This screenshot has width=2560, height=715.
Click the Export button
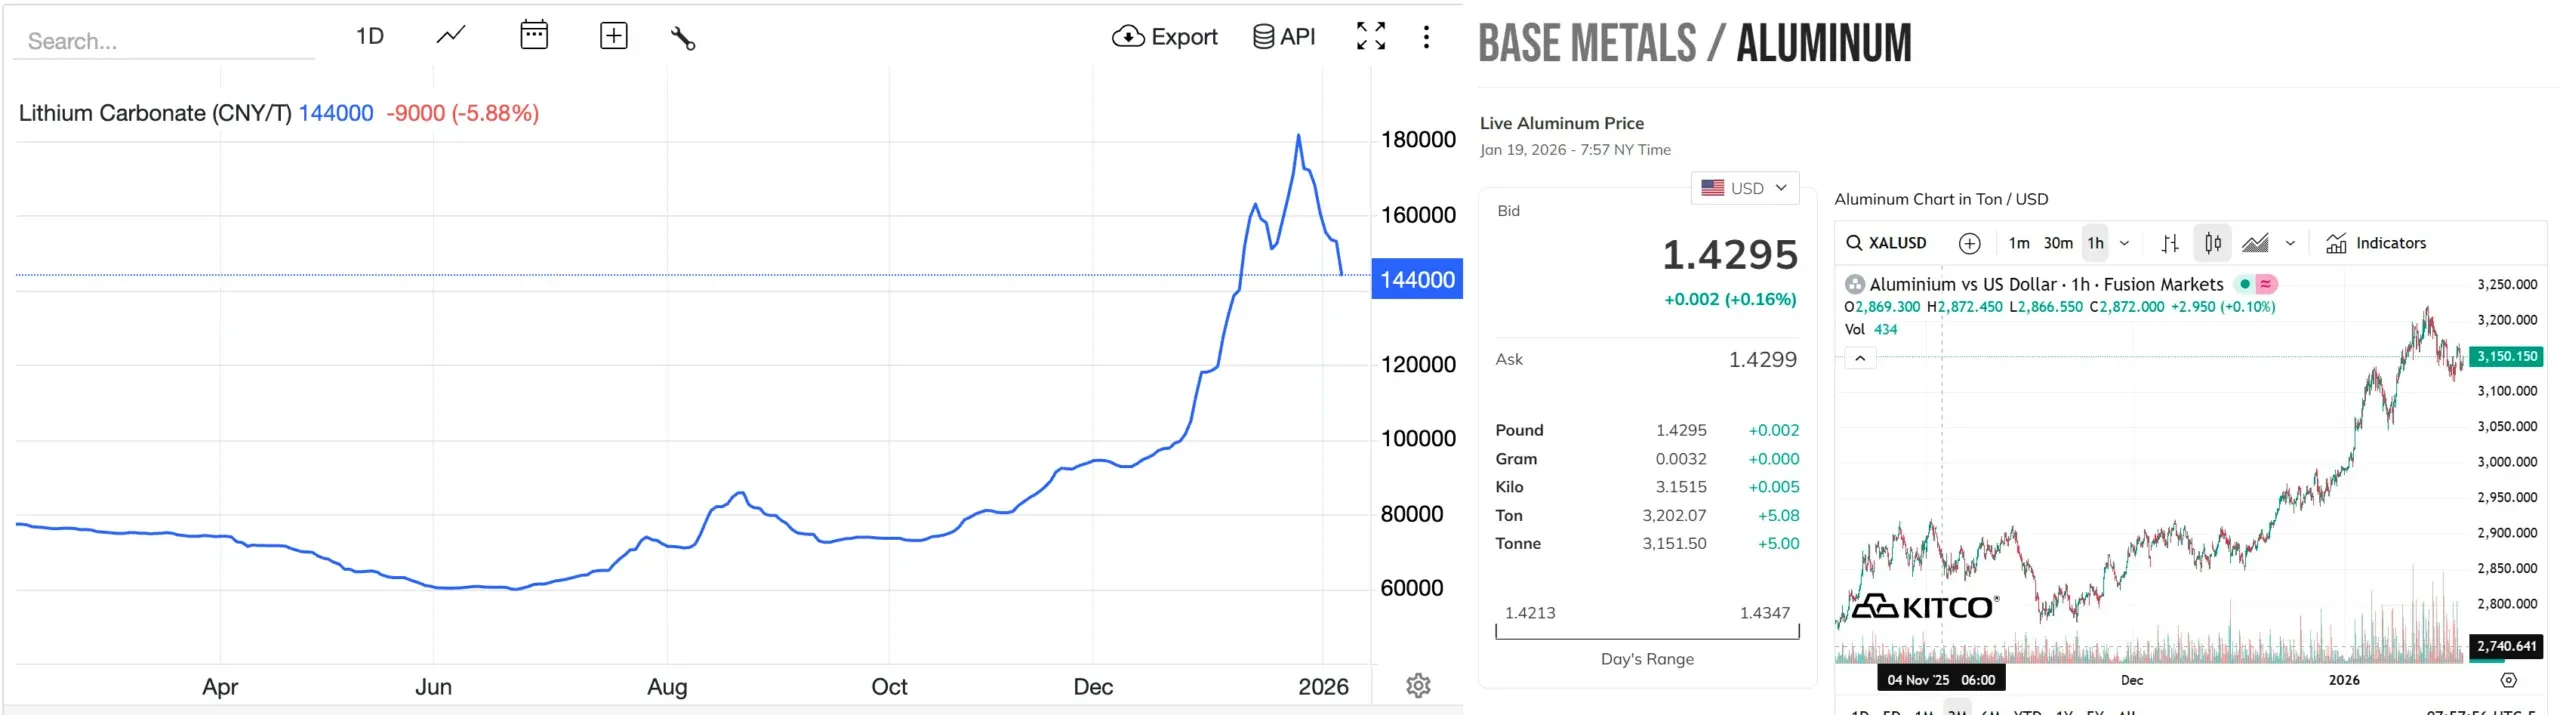click(x=1165, y=37)
